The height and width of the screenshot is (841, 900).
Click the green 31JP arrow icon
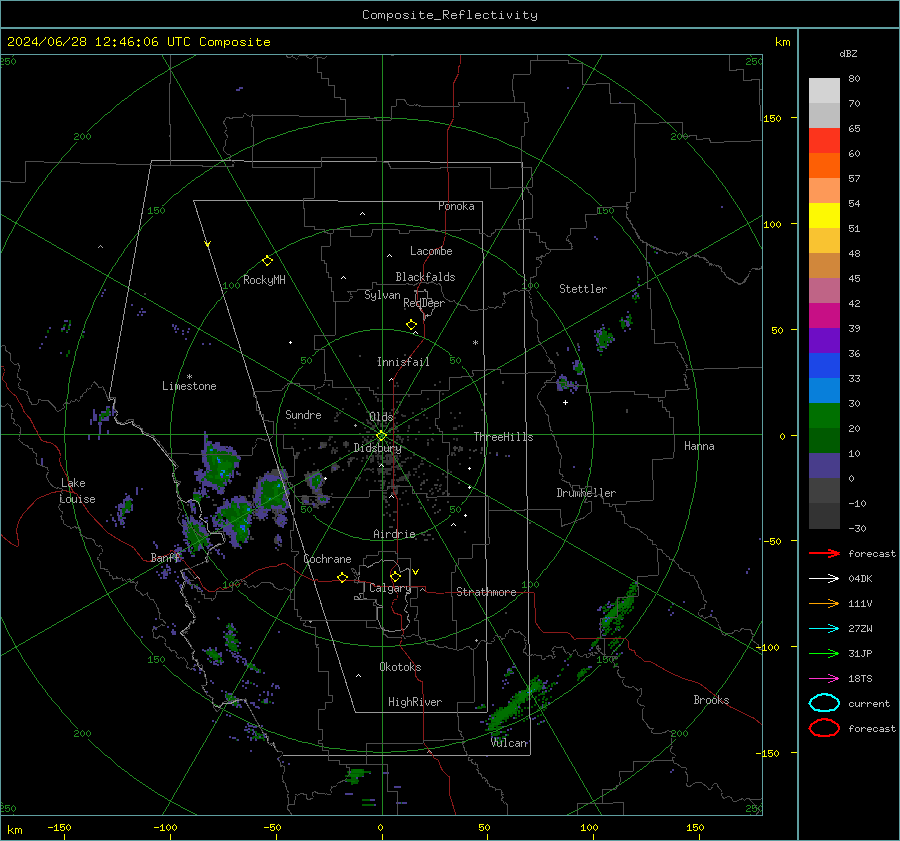click(x=824, y=653)
